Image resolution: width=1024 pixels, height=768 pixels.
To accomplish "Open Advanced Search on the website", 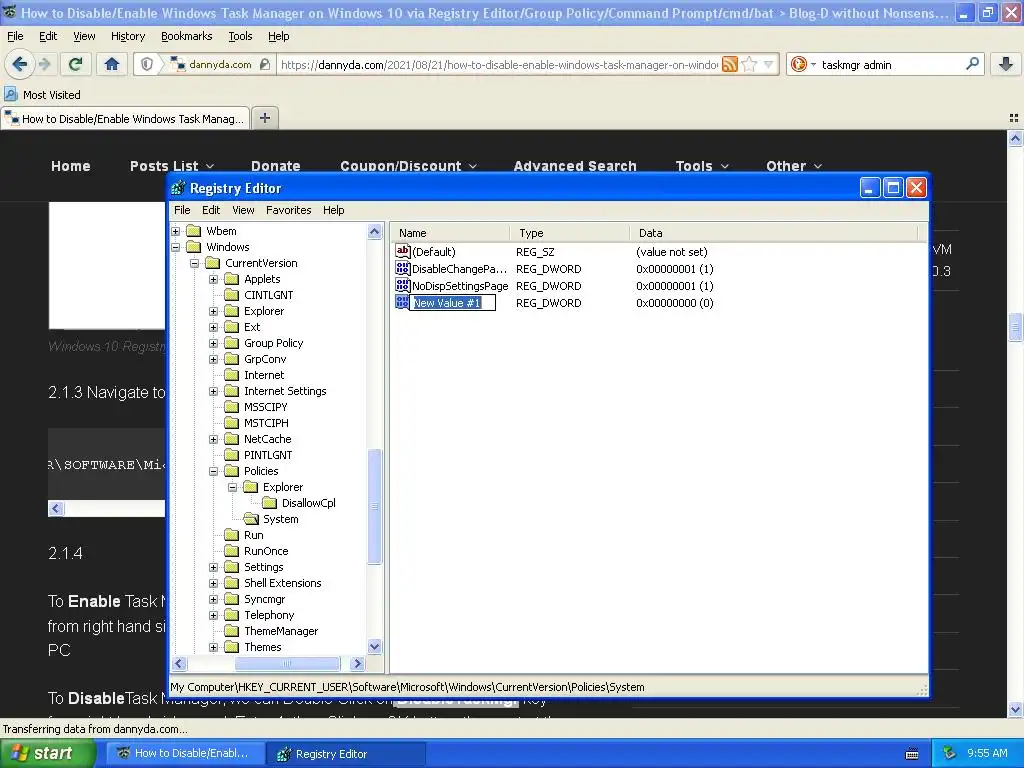I will (x=575, y=166).
